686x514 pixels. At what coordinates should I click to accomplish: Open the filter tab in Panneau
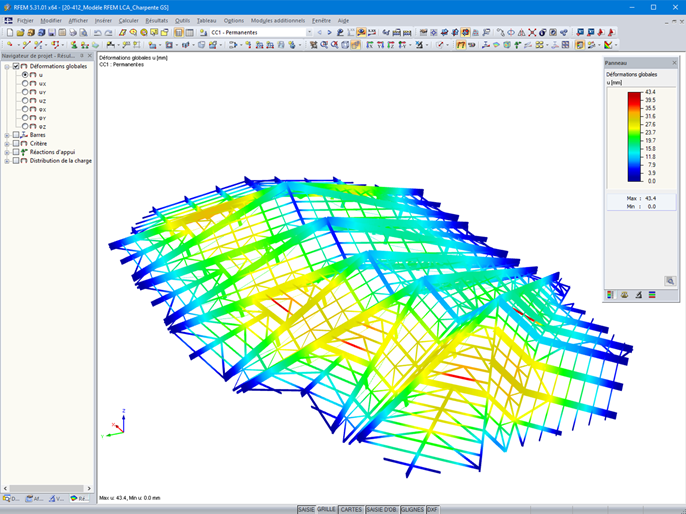(638, 295)
